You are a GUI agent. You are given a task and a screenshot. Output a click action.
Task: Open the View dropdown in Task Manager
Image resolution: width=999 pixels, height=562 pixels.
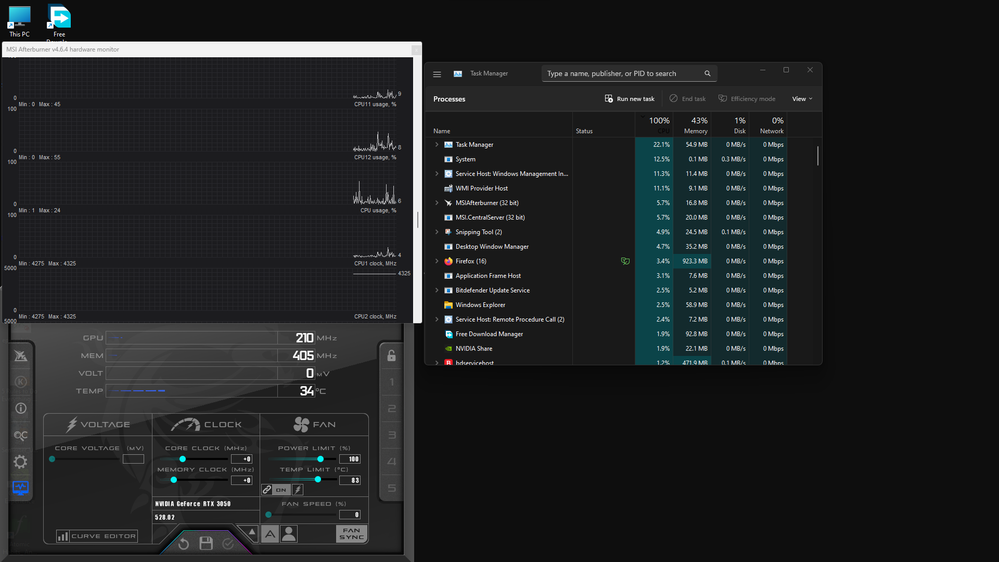(802, 99)
